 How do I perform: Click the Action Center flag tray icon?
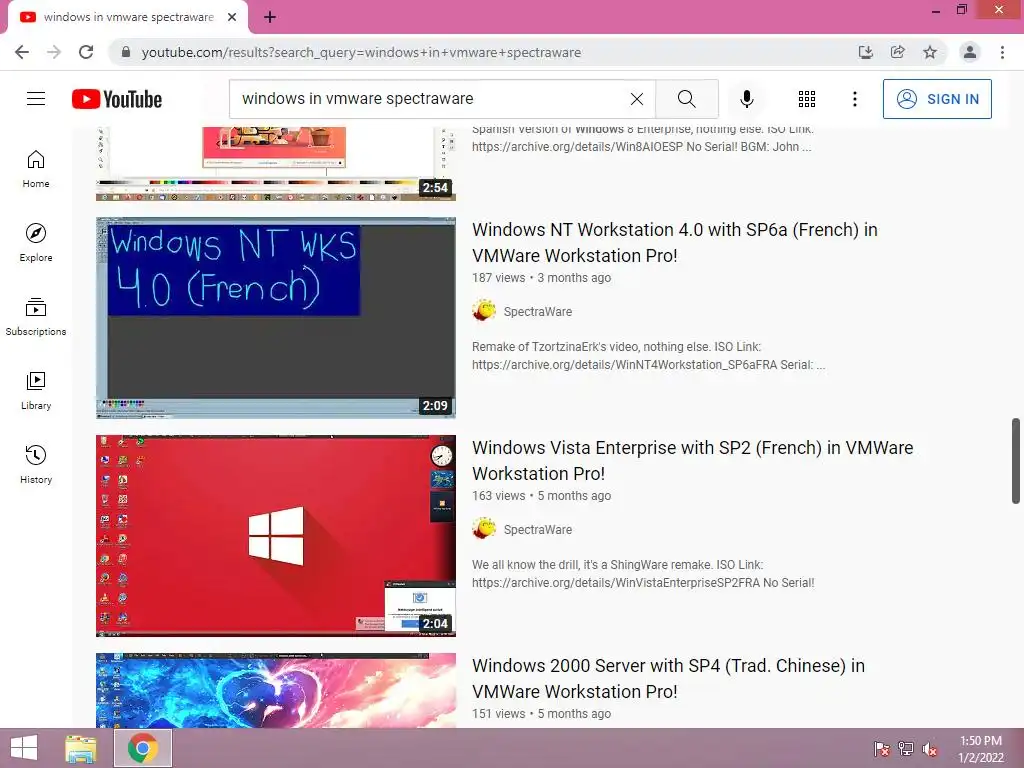(x=881, y=749)
